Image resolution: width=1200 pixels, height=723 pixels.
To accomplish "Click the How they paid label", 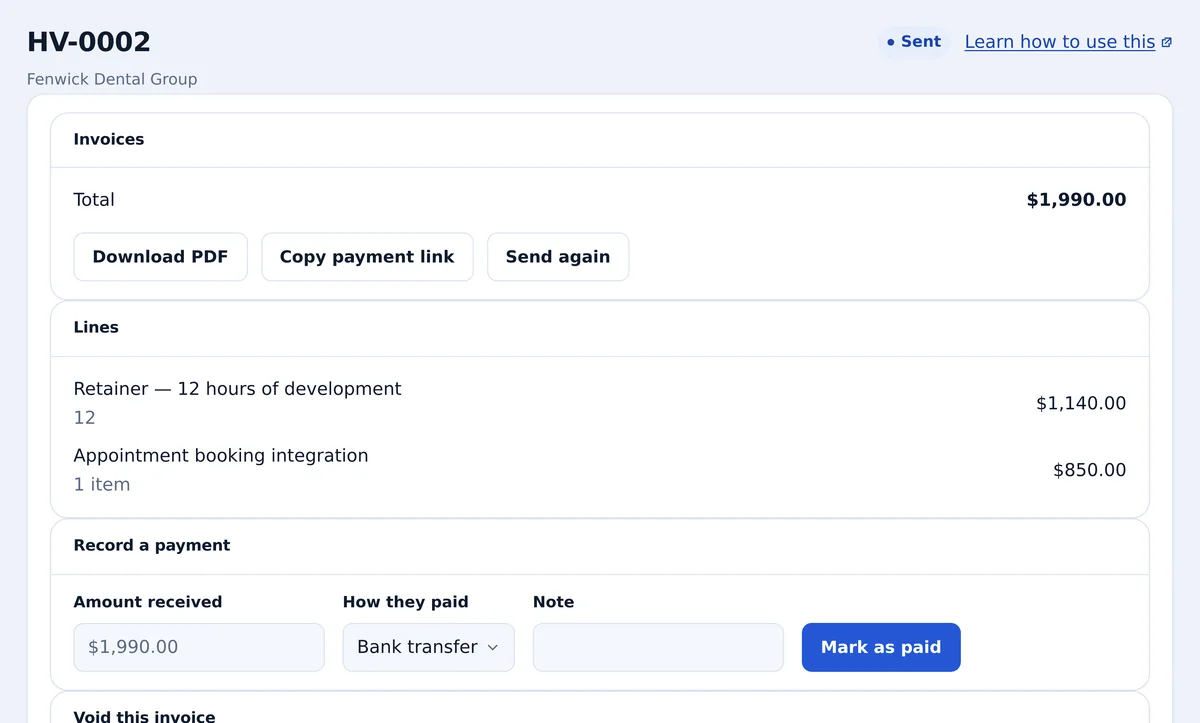I will (405, 602).
